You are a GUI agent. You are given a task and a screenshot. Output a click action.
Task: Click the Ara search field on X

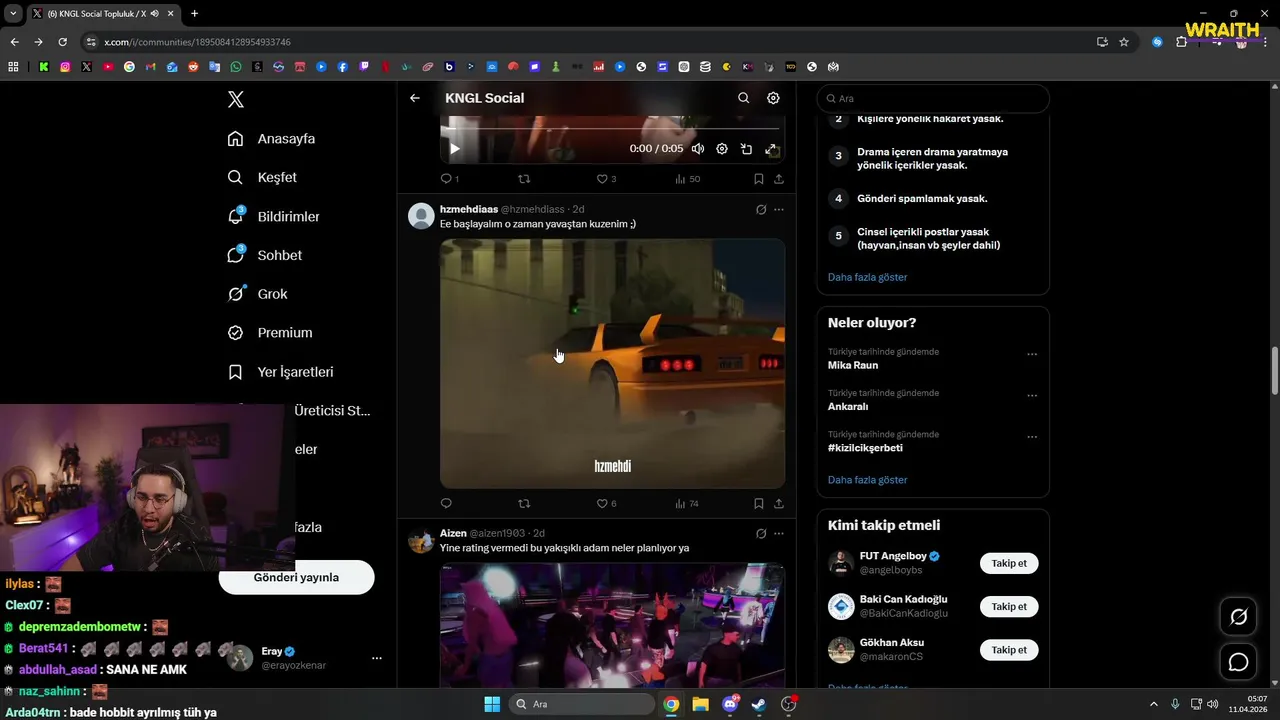933,99
